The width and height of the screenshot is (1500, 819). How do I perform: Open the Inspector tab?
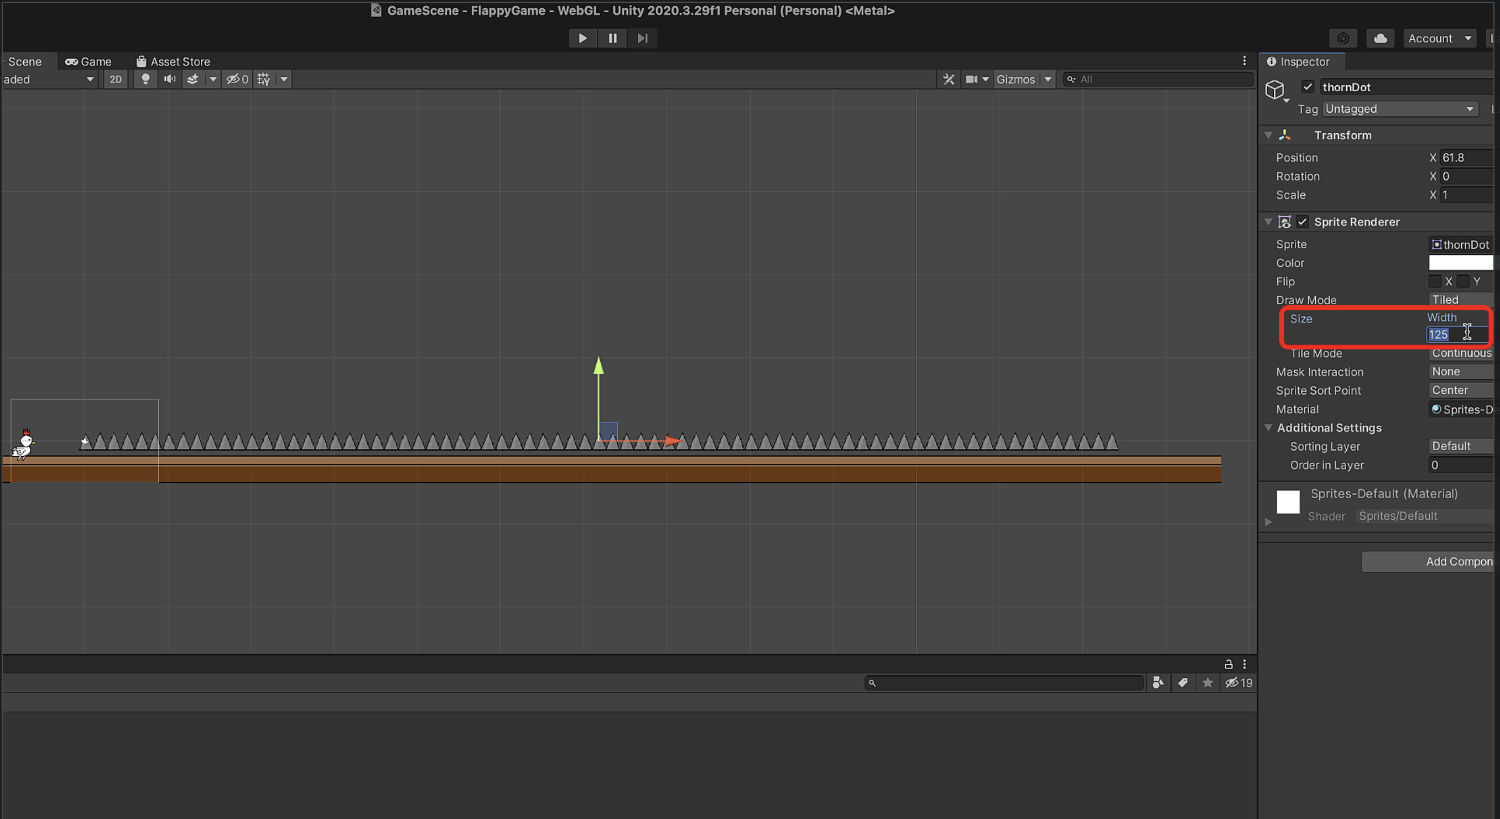click(1298, 61)
